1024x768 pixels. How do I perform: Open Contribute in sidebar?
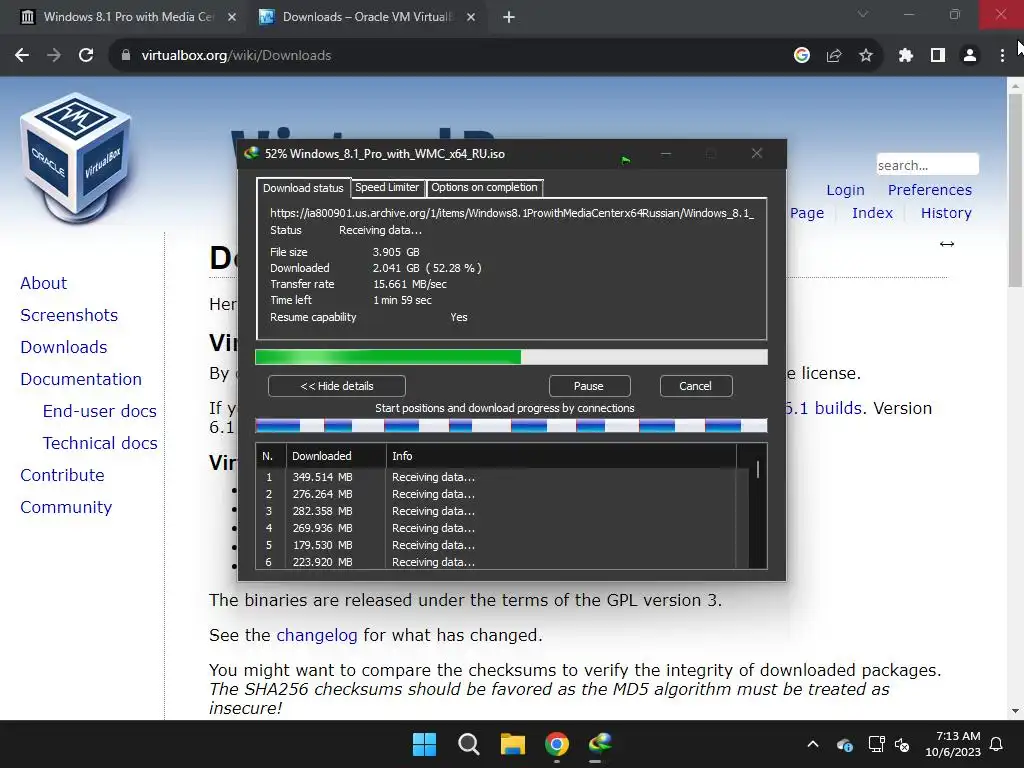point(63,475)
